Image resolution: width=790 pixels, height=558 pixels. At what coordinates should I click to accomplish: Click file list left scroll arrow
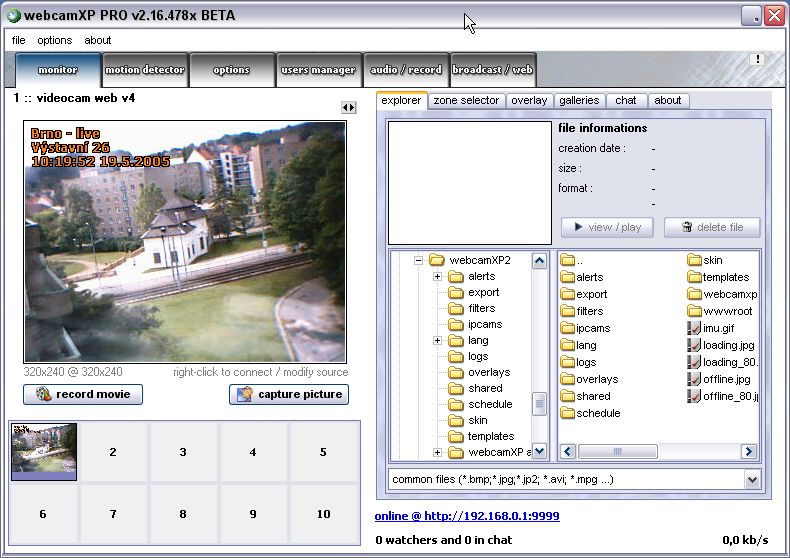point(568,451)
